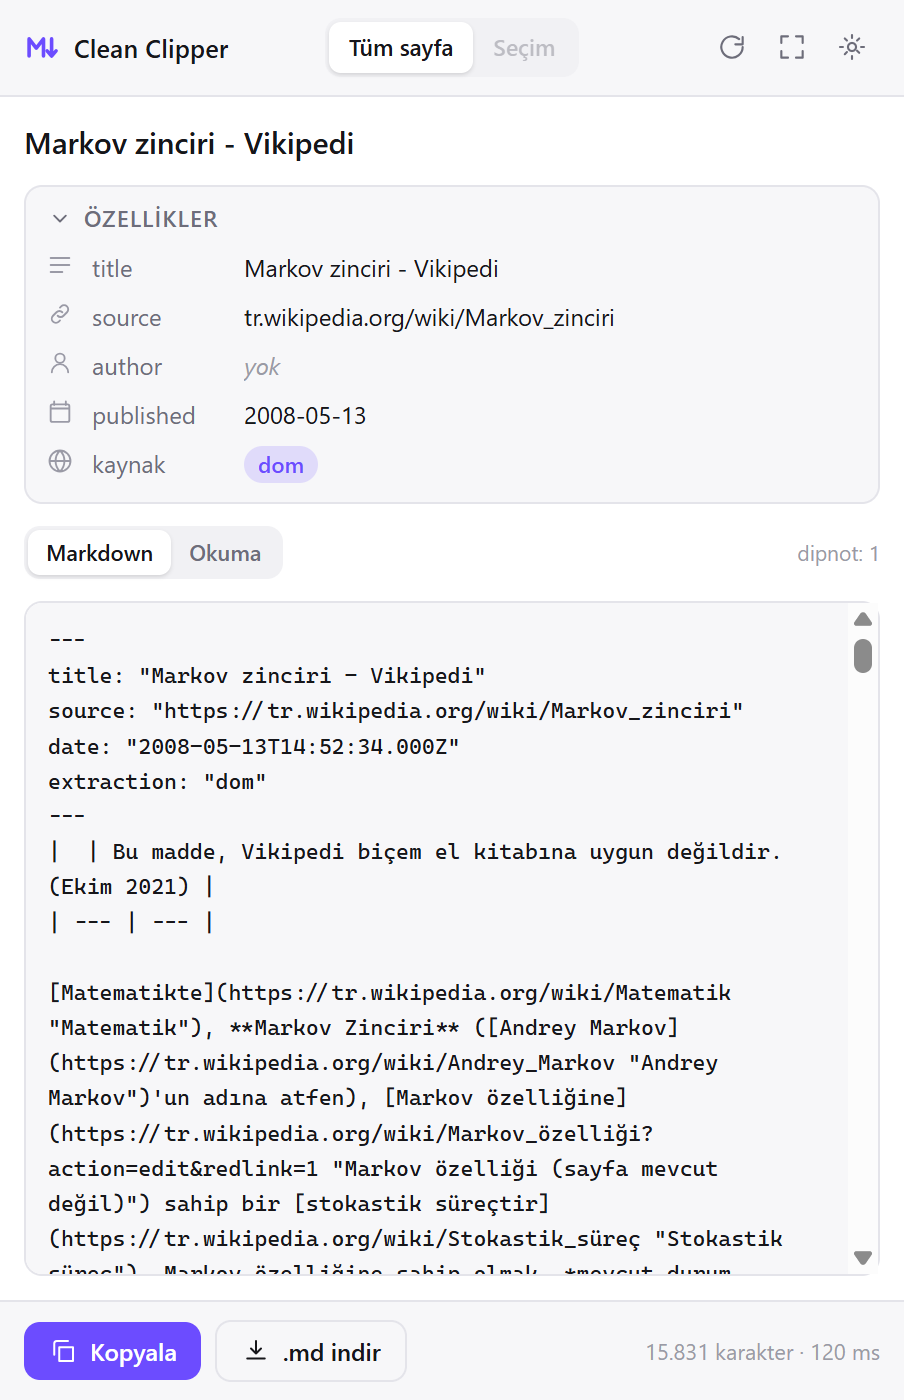Click the title property lines icon

pos(60,267)
